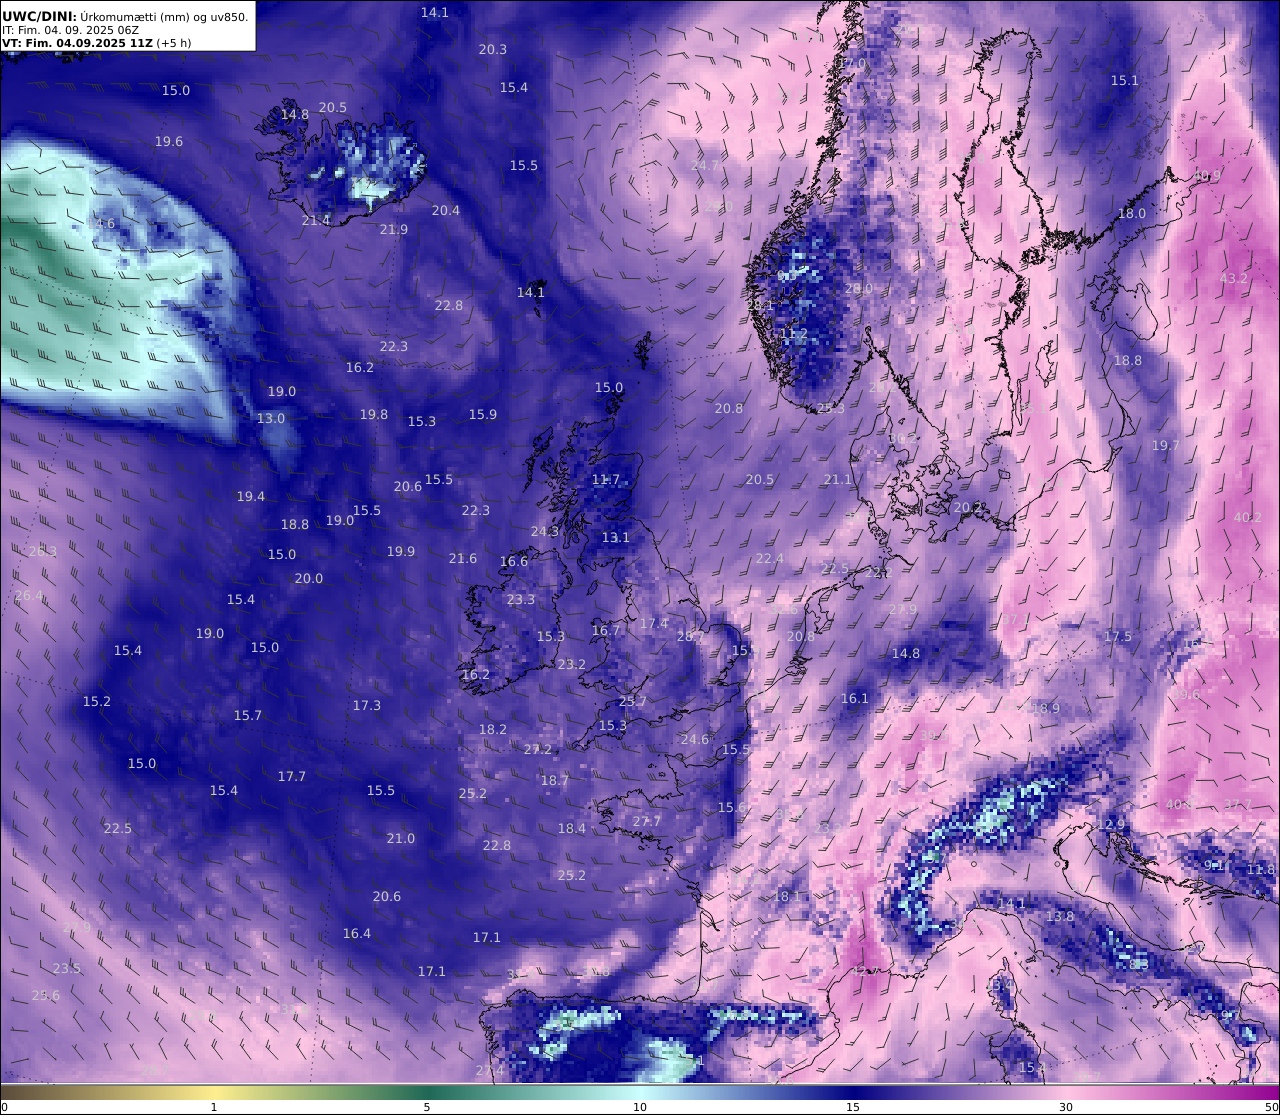The height and width of the screenshot is (1115, 1280).
Task: Click the 18.9 value on the map
Action: pyautogui.click(x=1046, y=708)
